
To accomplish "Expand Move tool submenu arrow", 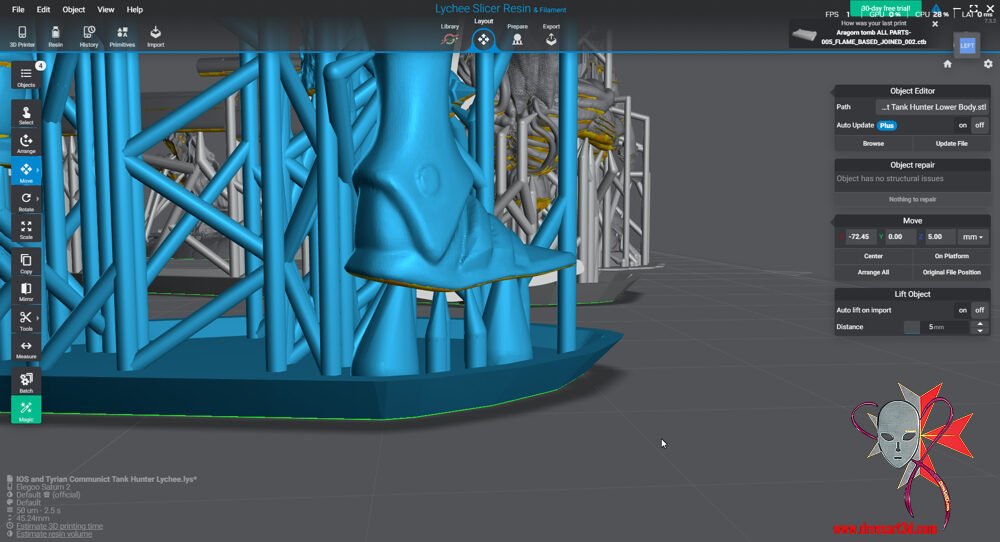I will [x=38, y=170].
